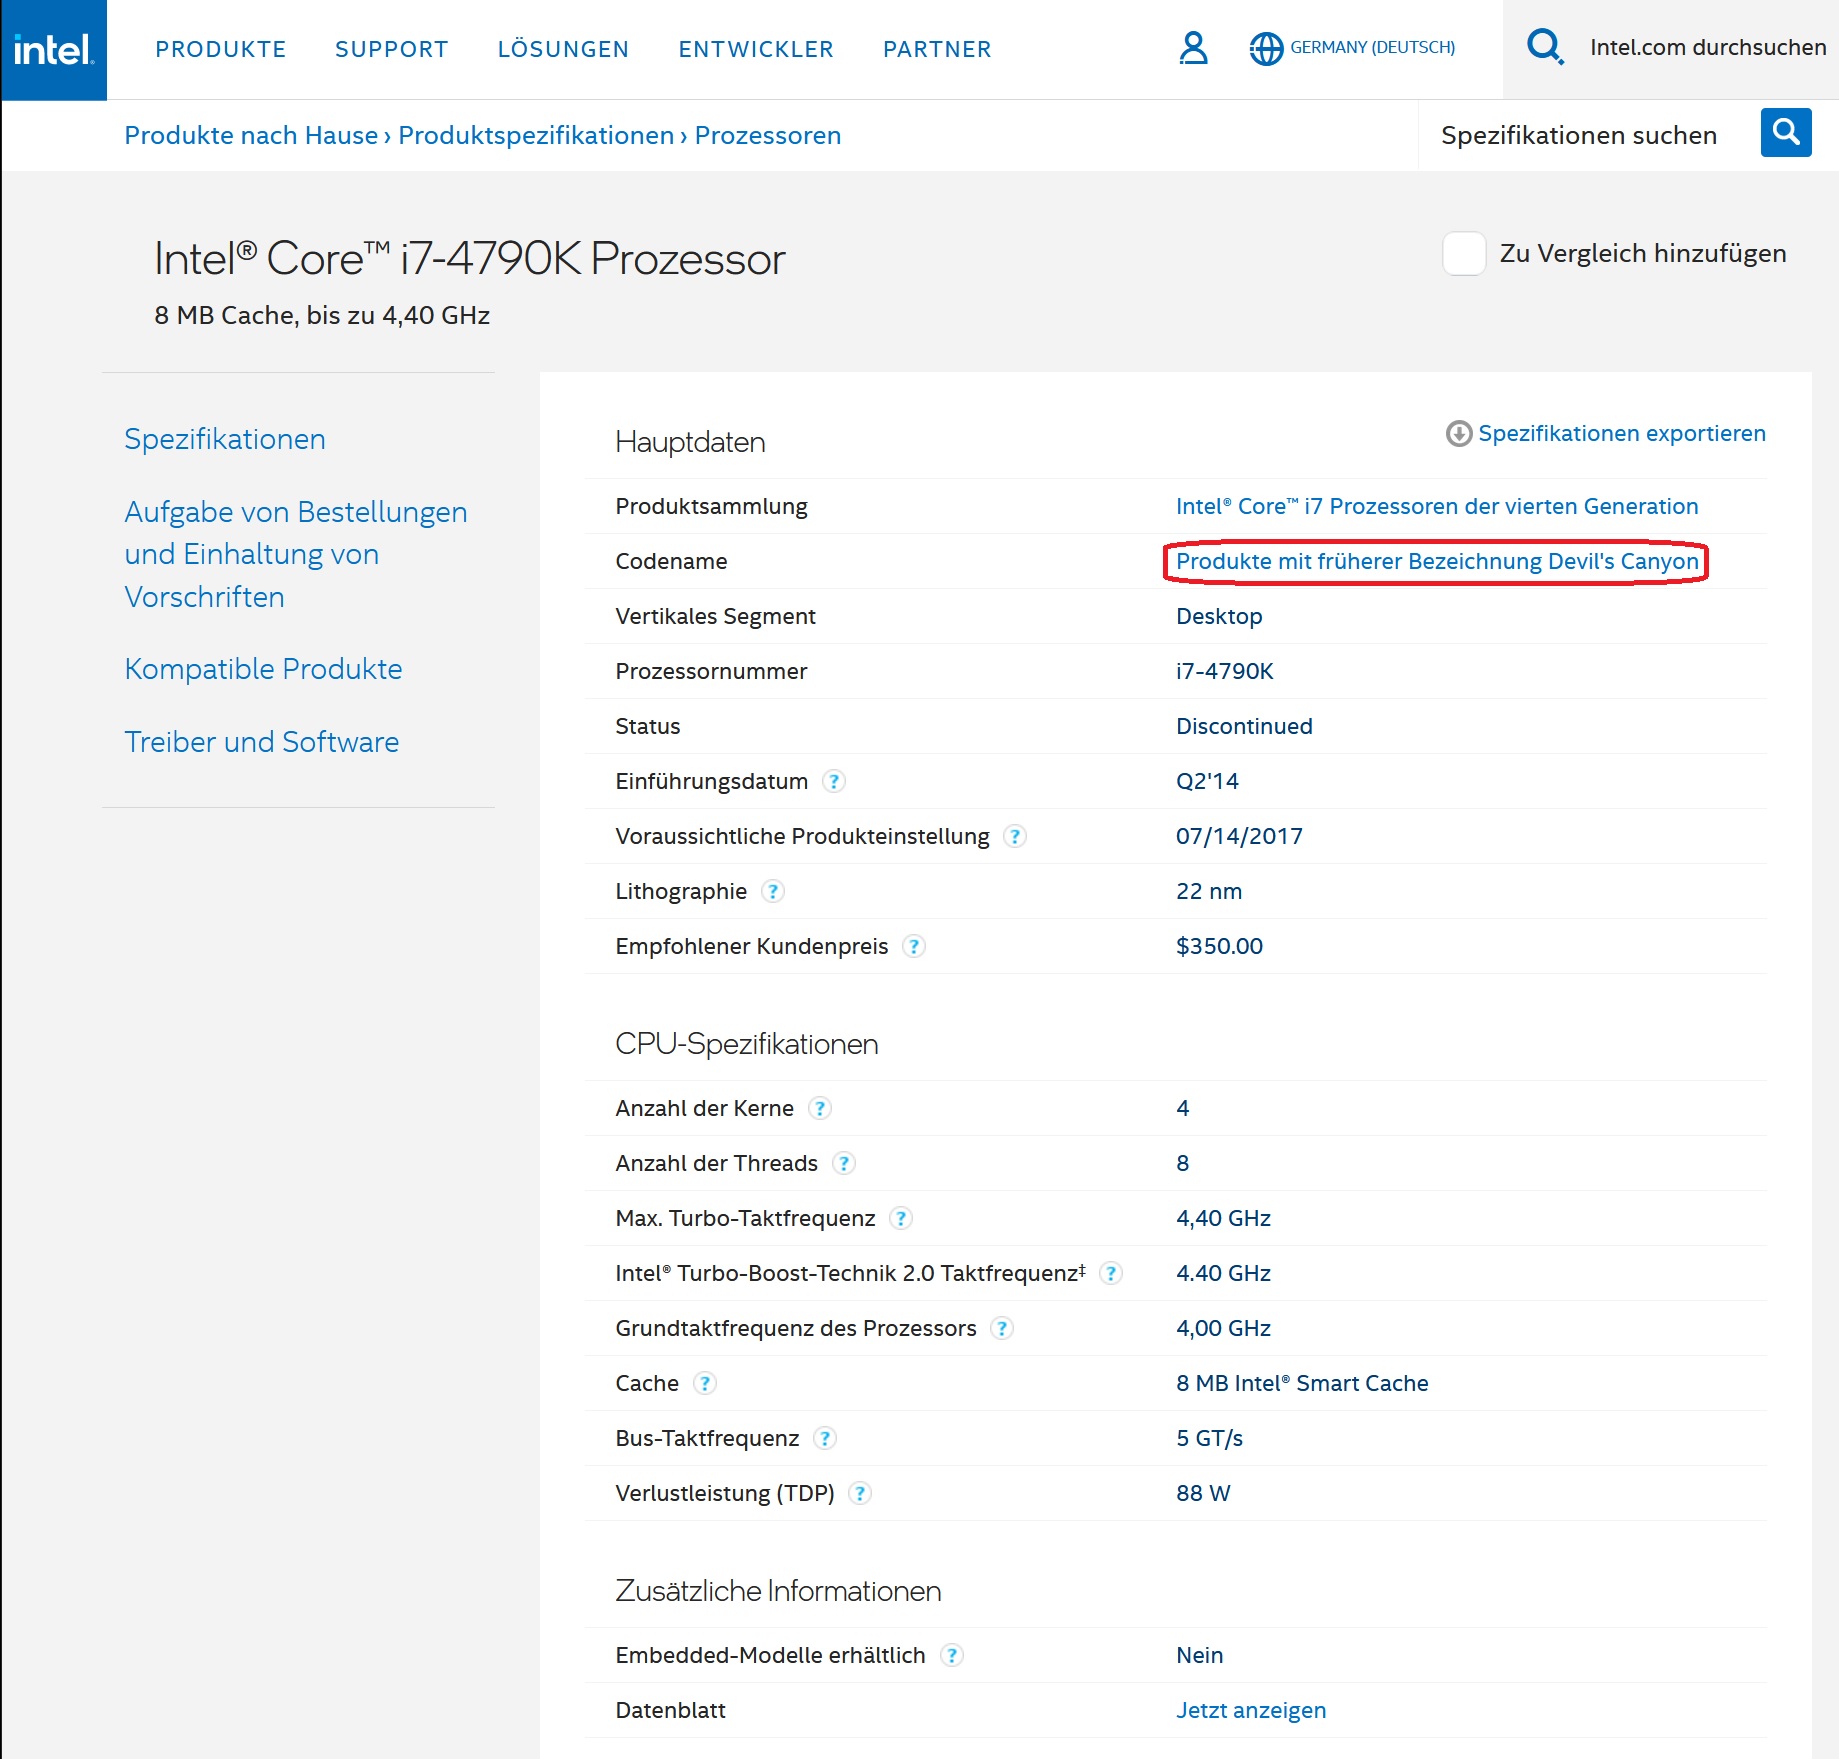The image size is (1839, 1759).
Task: Open help icon for Bus-Taktfrequenz
Action: coord(825,1438)
